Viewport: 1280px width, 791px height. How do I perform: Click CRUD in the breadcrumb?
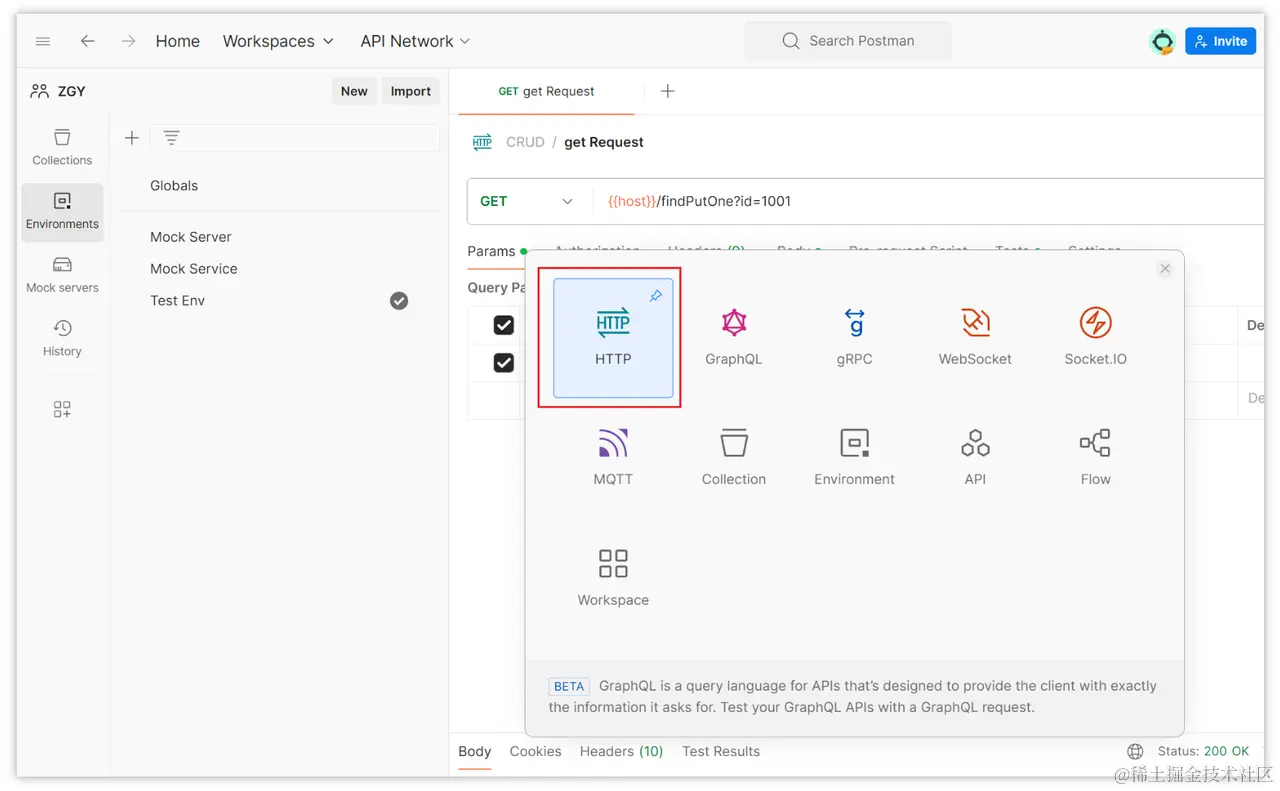coord(525,142)
